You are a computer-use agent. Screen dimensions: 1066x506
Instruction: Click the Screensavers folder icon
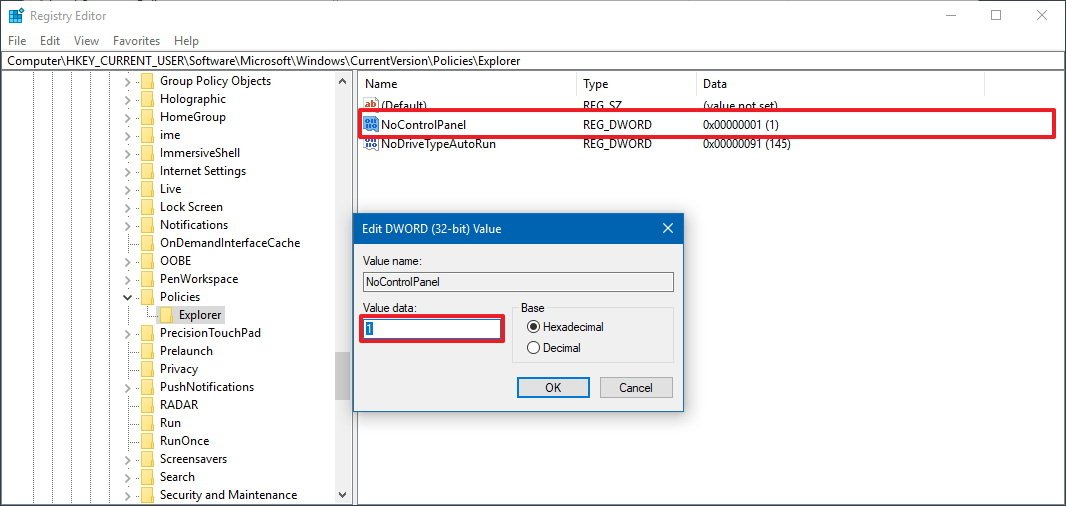[x=148, y=459]
